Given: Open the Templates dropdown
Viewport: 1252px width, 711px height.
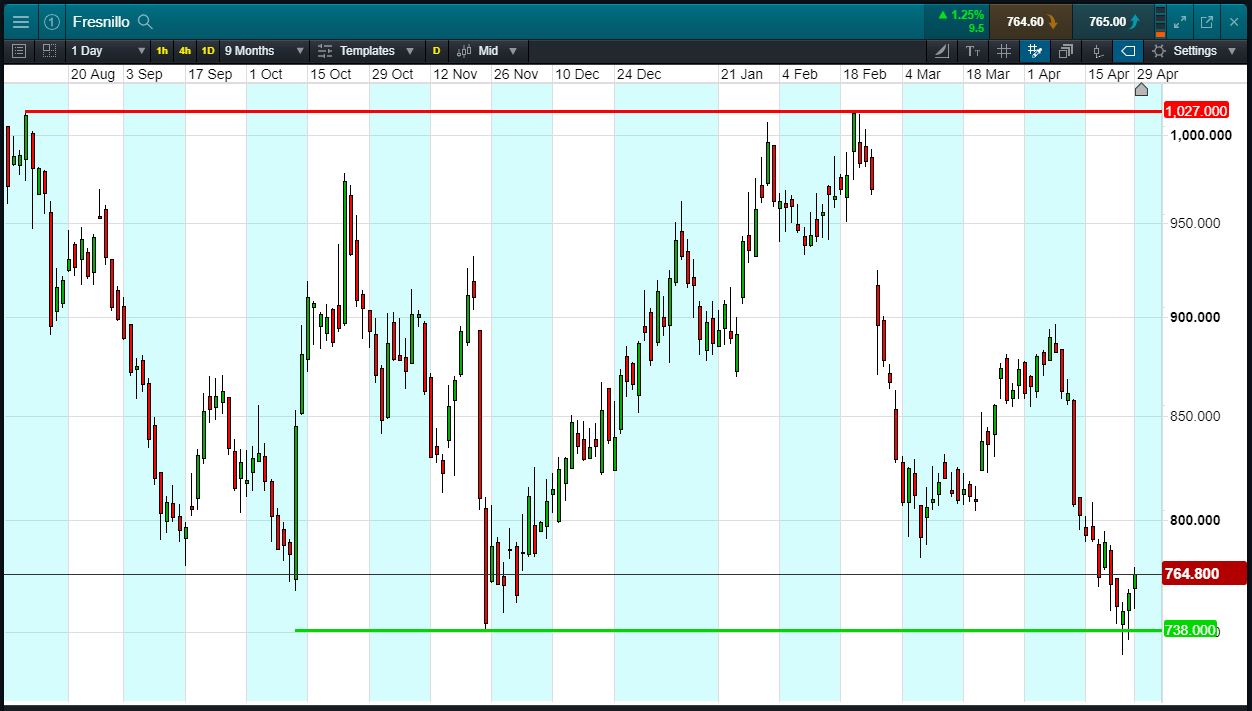Looking at the screenshot, I should pos(367,51).
